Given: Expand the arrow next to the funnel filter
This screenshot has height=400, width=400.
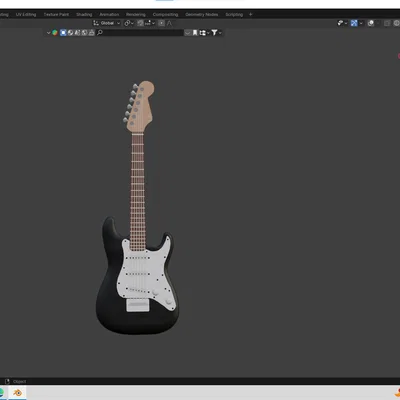Looking at the screenshot, I should click(220, 33).
